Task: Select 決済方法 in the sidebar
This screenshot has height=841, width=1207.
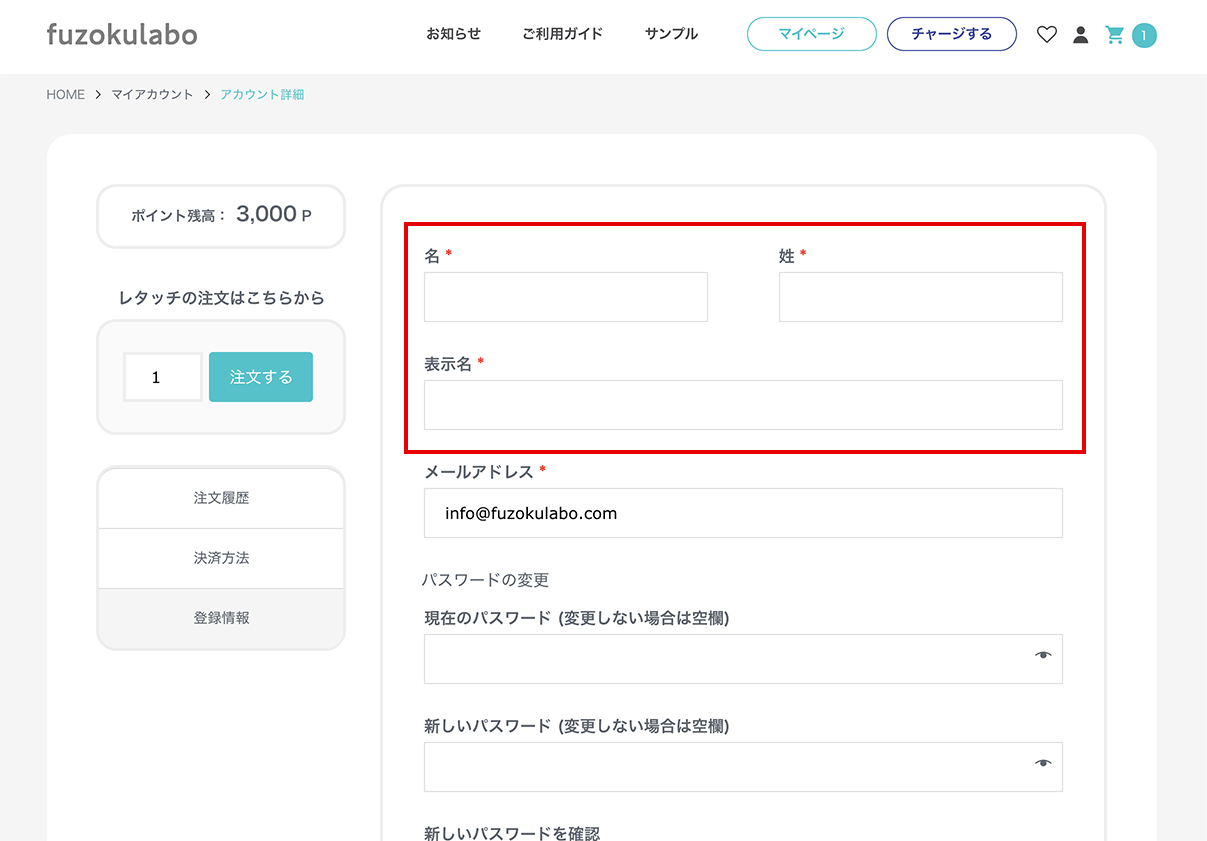Action: (221, 558)
